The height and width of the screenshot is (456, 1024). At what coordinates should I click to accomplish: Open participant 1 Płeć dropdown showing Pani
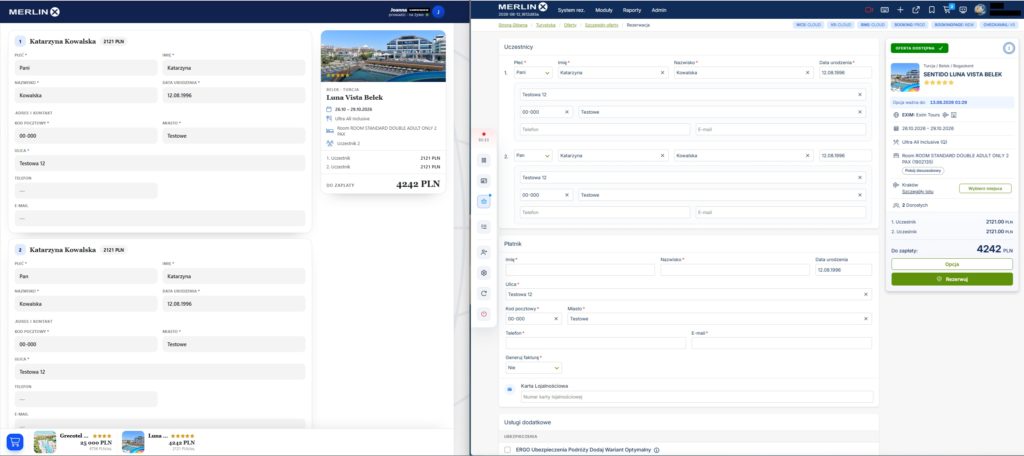pos(533,73)
